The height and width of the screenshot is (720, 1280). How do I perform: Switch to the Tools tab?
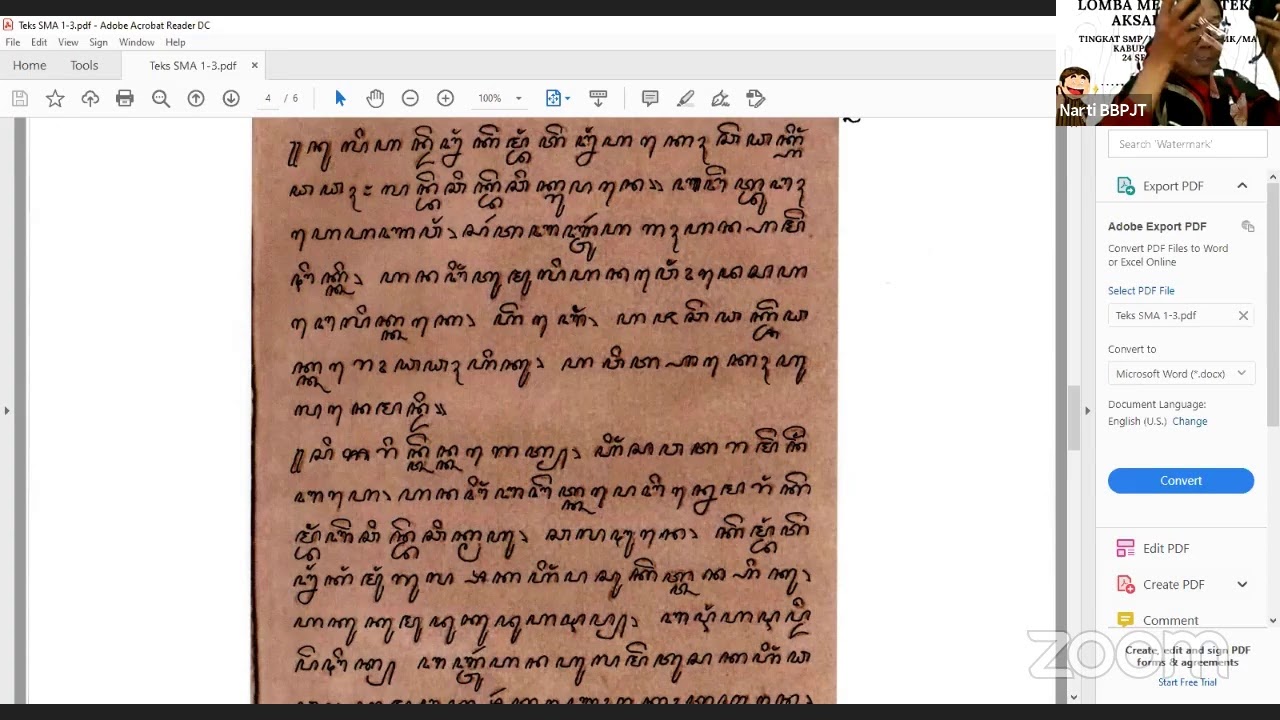[x=84, y=65]
